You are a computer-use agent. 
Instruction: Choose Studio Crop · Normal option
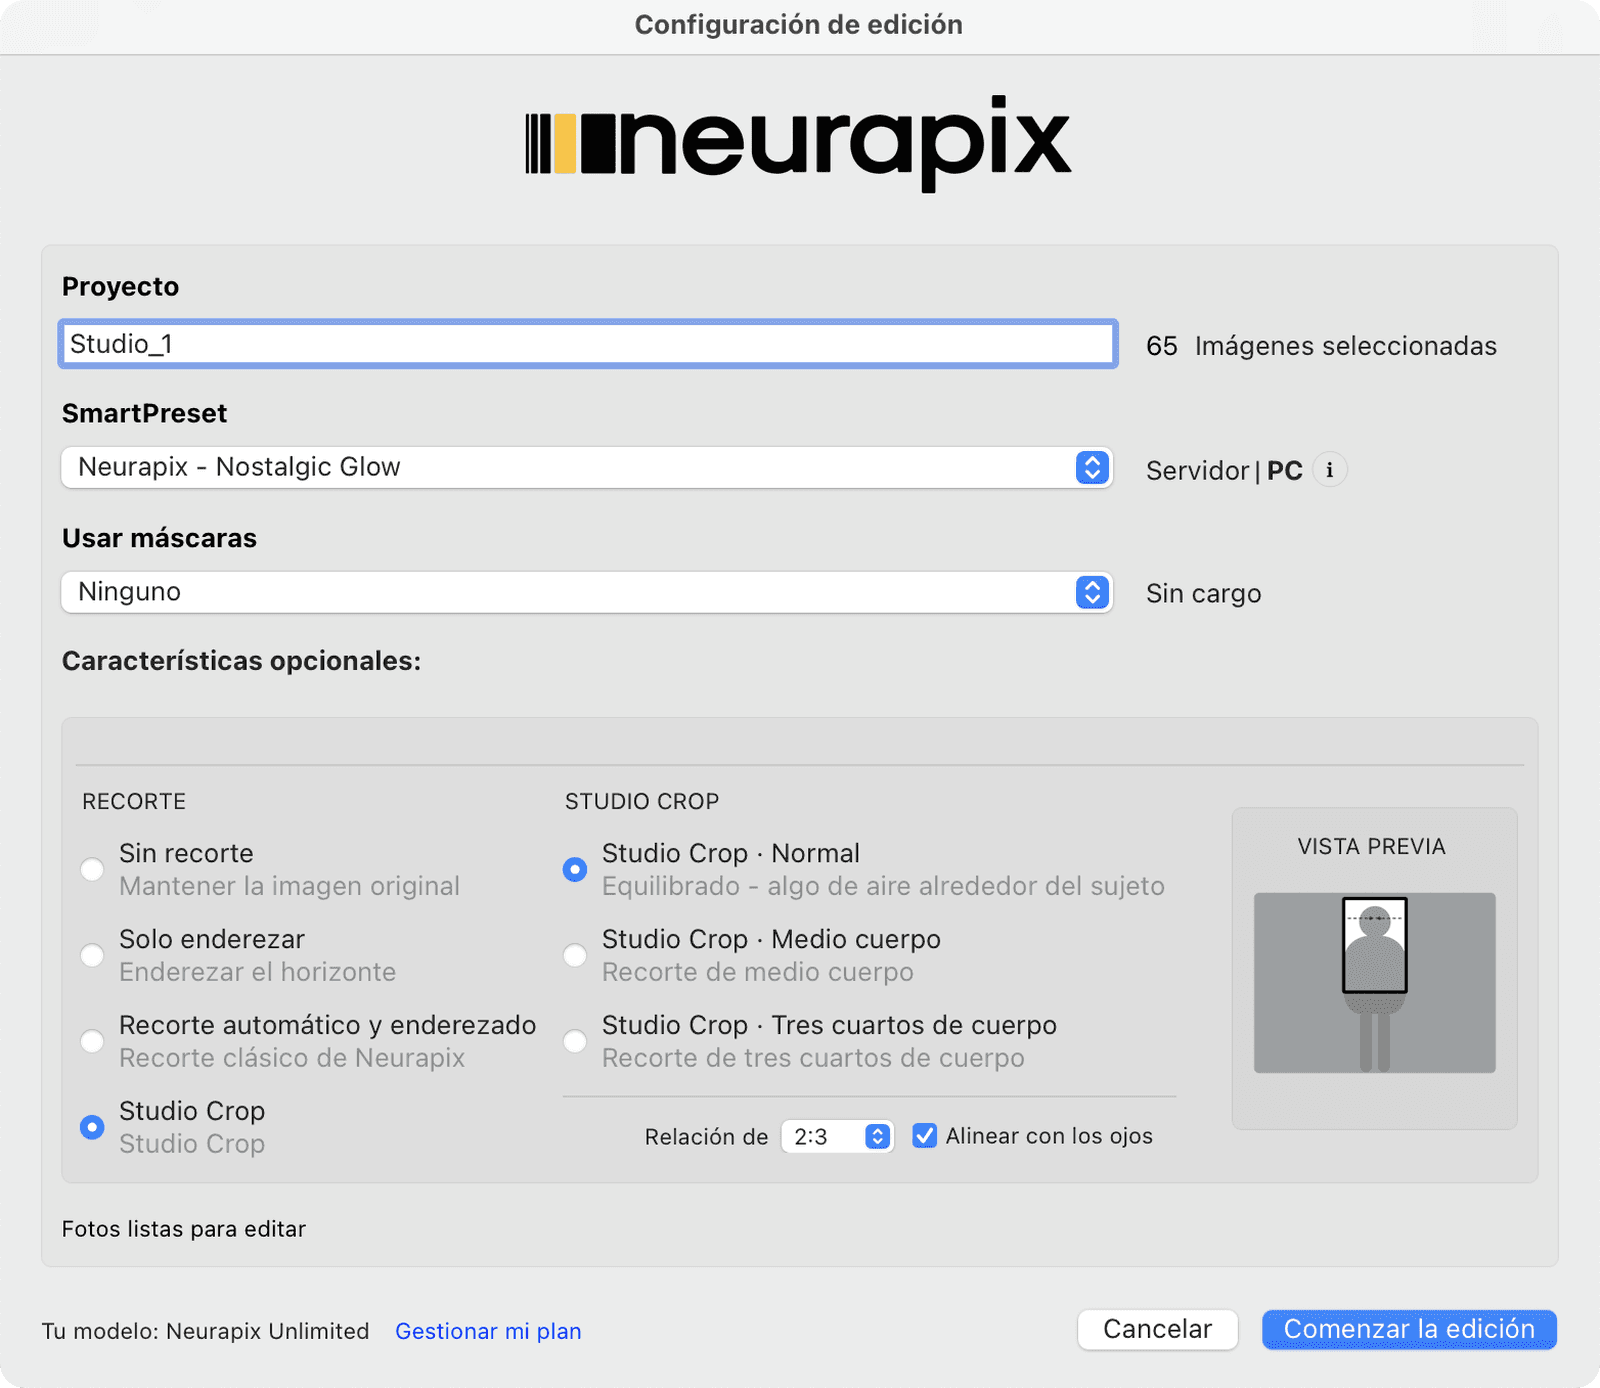tap(575, 869)
